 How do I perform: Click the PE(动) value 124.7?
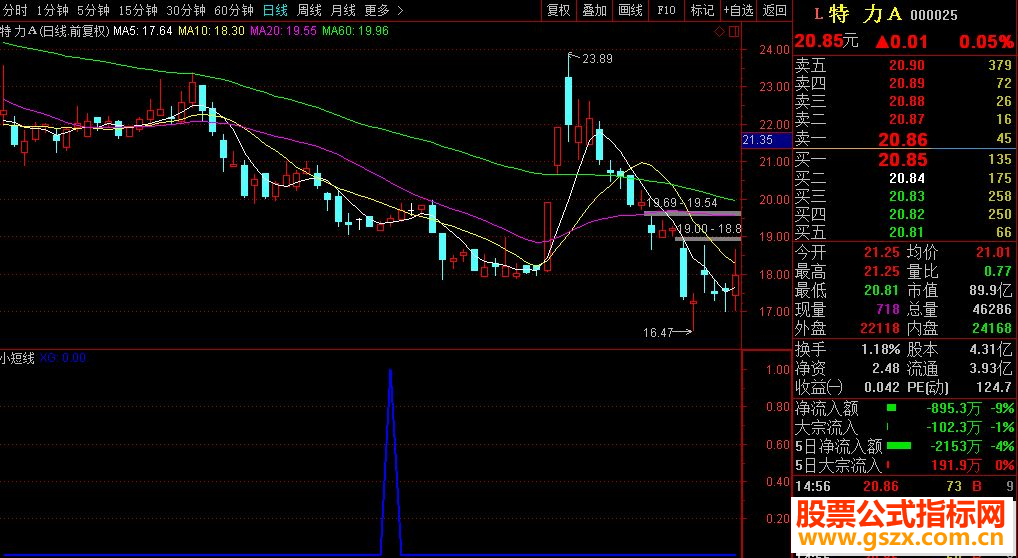pyautogui.click(x=993, y=388)
